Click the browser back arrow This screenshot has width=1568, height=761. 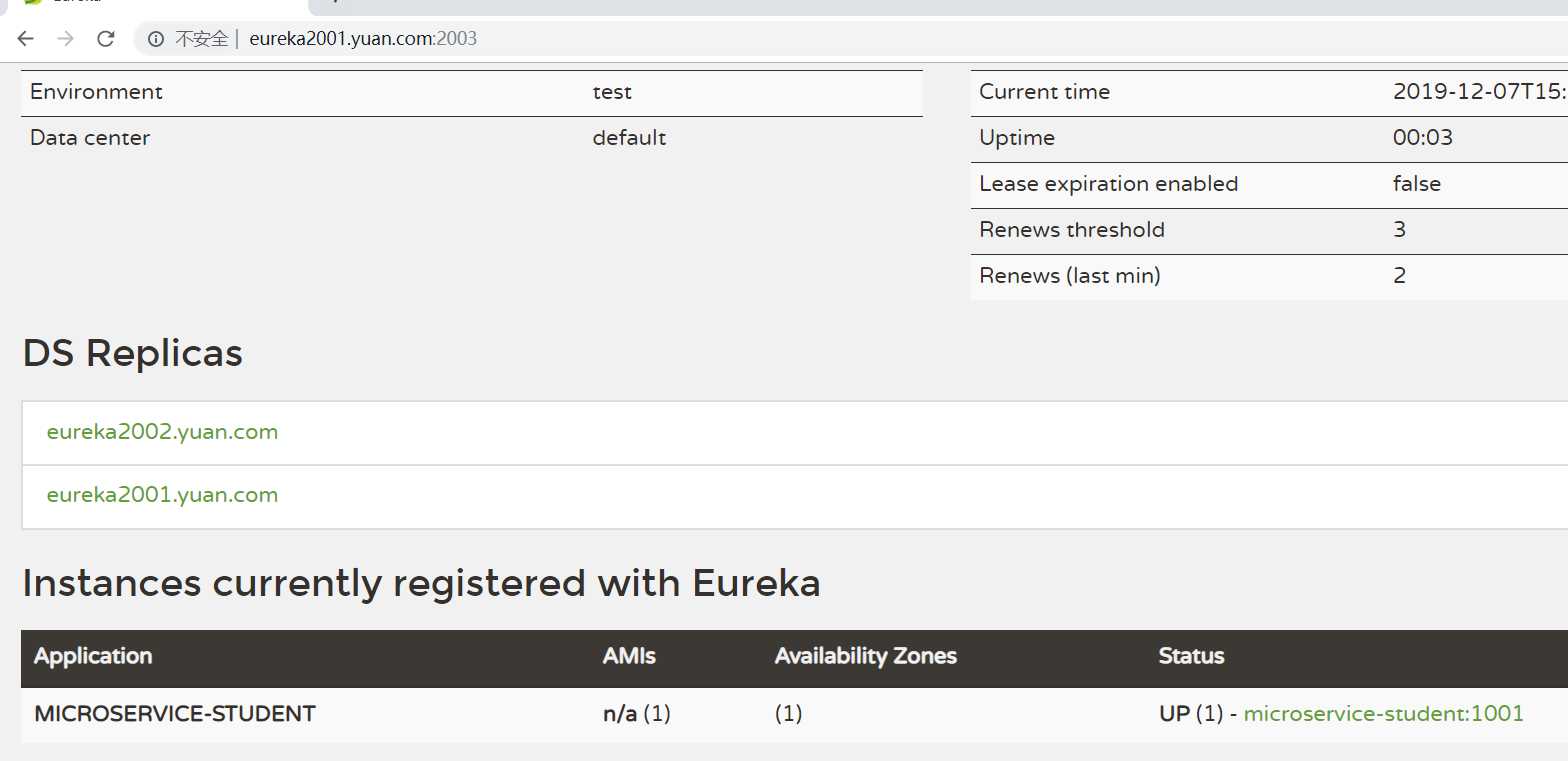point(26,39)
